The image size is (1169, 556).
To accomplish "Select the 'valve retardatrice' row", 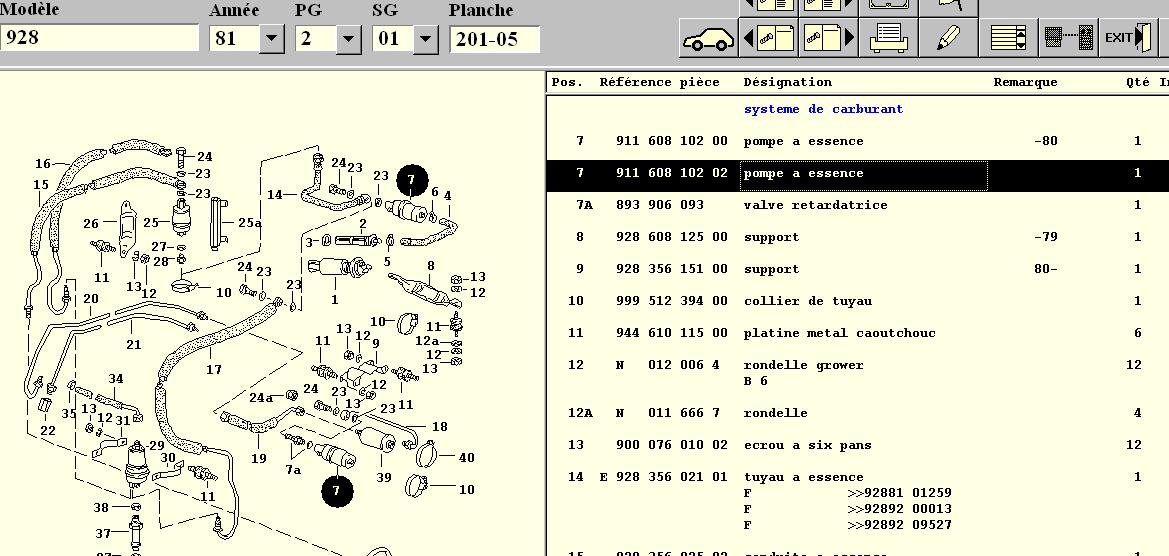I will pyautogui.click(x=857, y=205).
